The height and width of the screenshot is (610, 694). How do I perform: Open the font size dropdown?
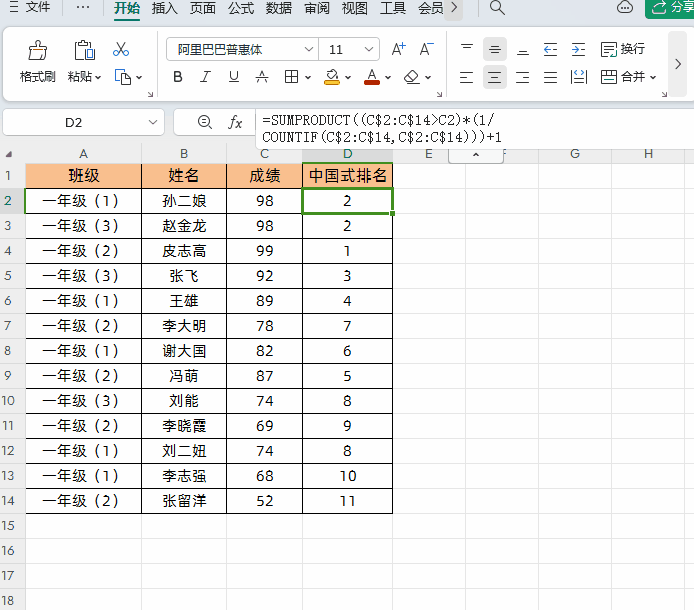(368, 49)
